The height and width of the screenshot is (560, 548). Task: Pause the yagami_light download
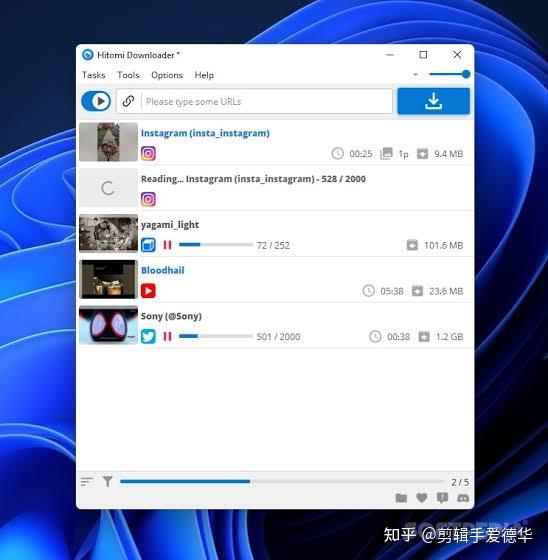click(167, 245)
